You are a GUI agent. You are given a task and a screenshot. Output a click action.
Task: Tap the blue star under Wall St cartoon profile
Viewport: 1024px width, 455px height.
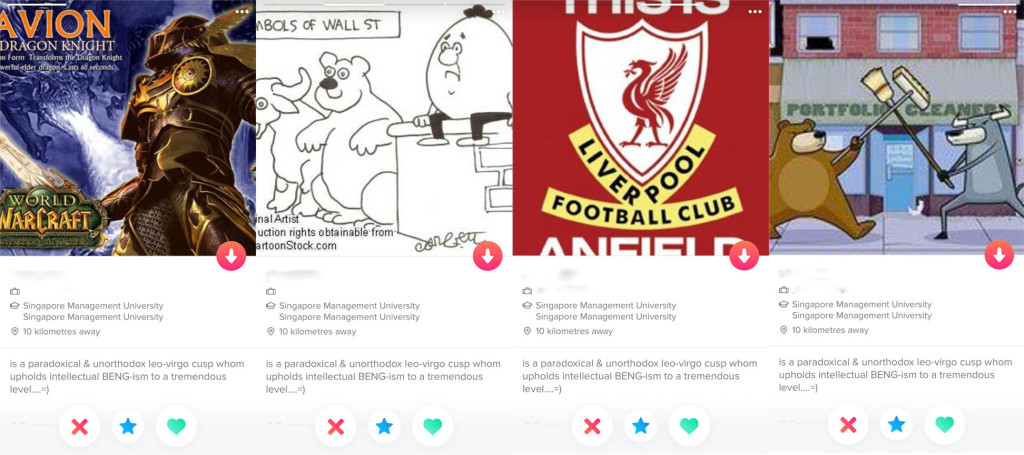point(384,427)
